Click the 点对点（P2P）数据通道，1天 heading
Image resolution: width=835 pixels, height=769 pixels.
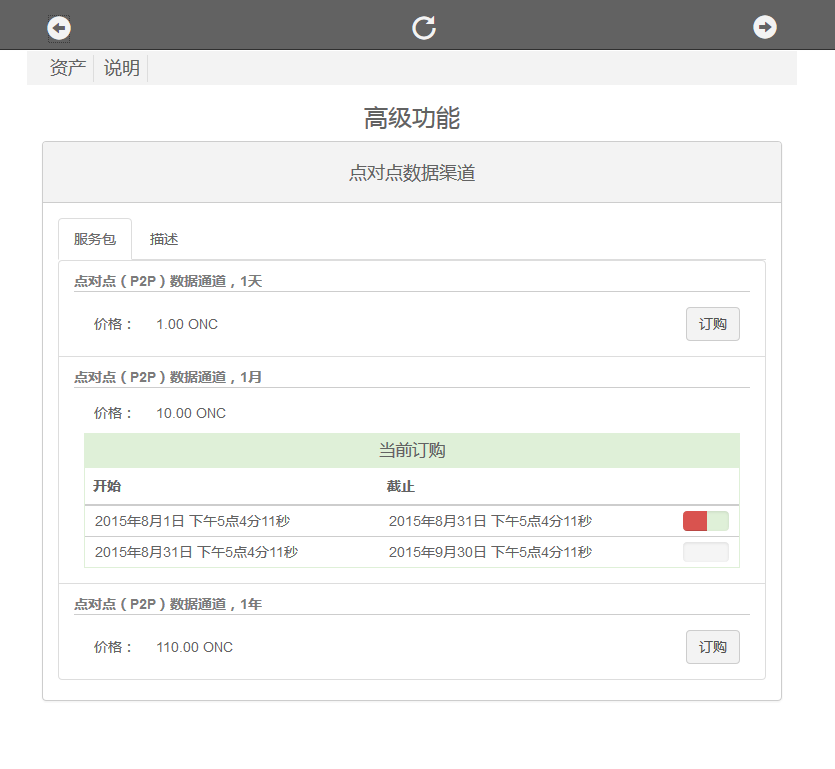[168, 282]
